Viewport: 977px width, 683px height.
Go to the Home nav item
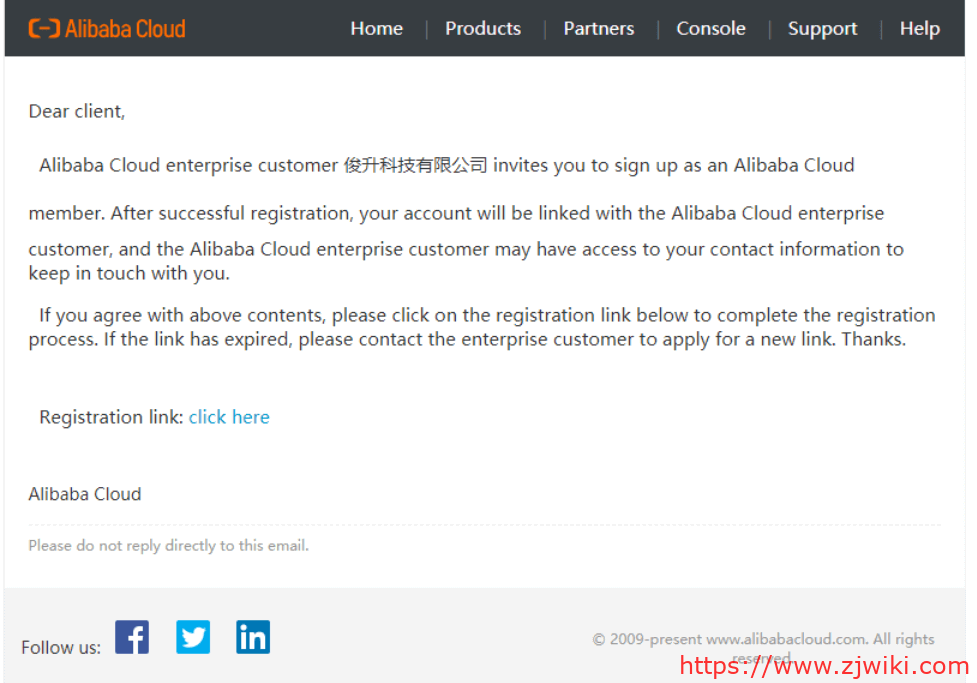[376, 28]
